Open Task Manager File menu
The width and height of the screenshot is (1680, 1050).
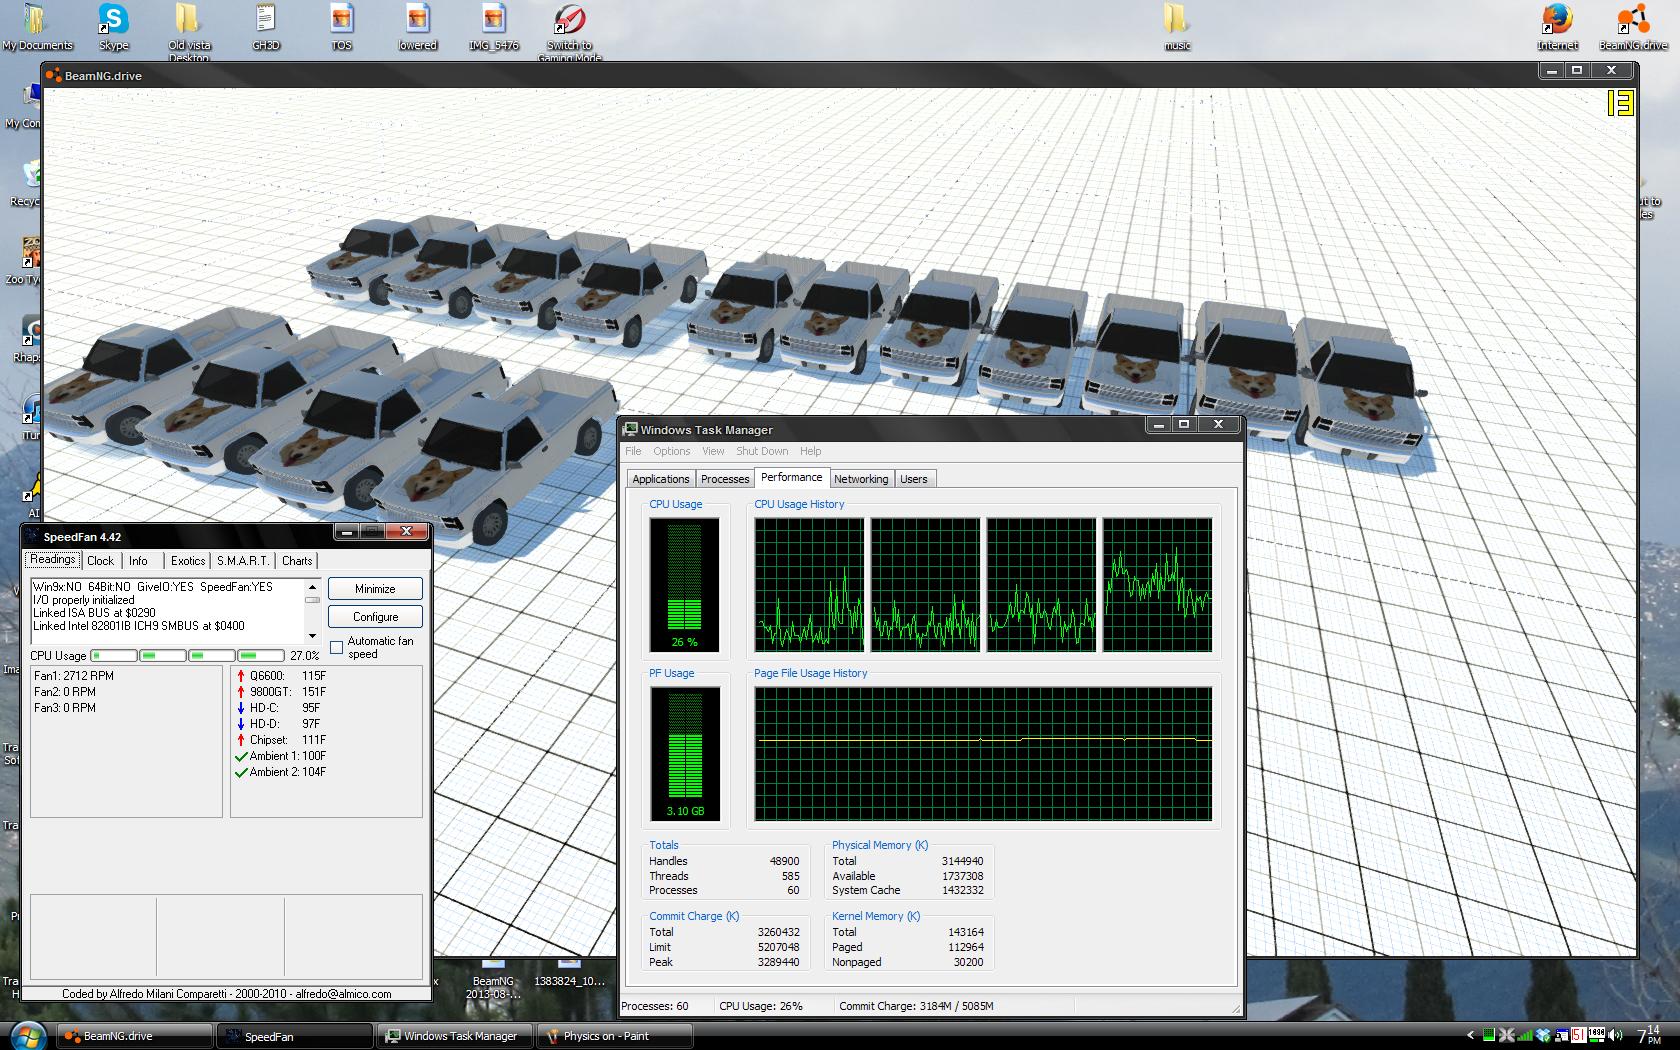click(633, 451)
